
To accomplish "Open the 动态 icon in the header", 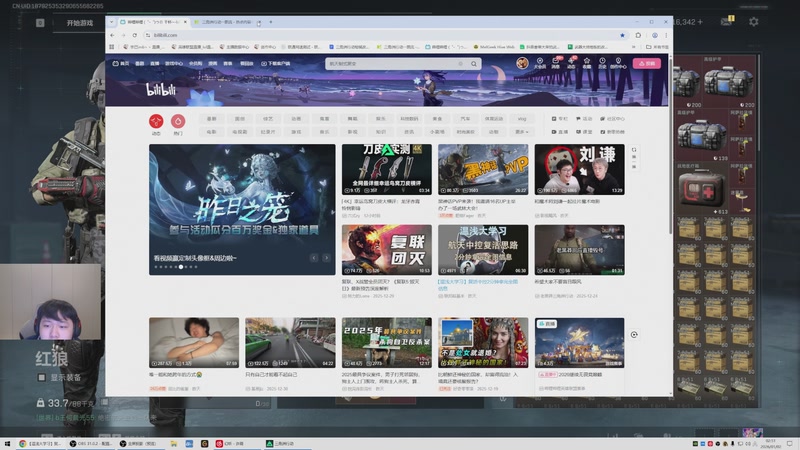I will [x=571, y=63].
